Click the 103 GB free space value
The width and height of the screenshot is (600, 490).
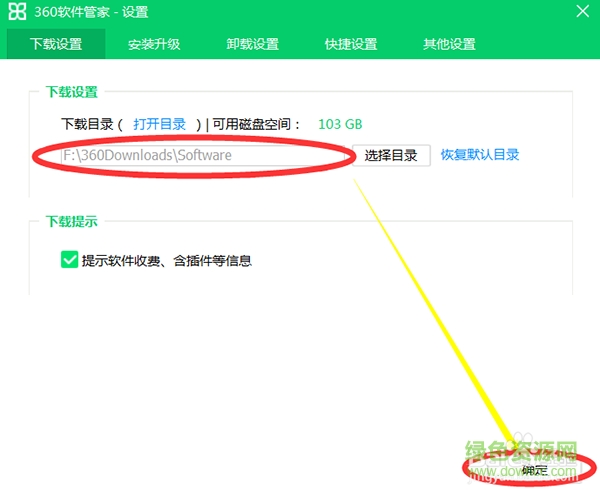click(x=340, y=124)
